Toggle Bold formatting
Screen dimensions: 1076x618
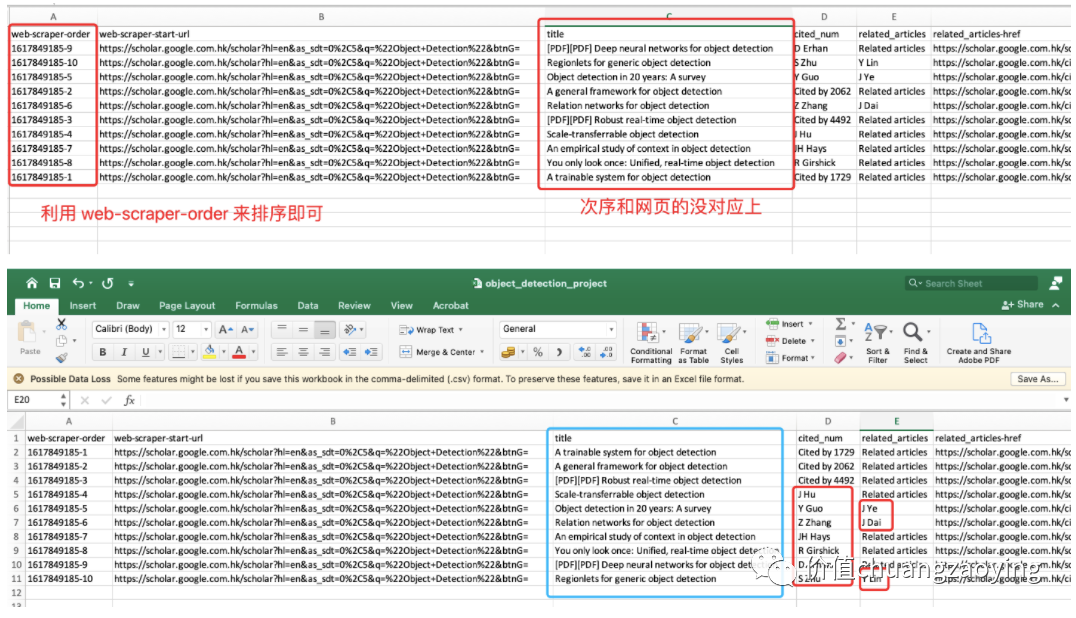(102, 352)
